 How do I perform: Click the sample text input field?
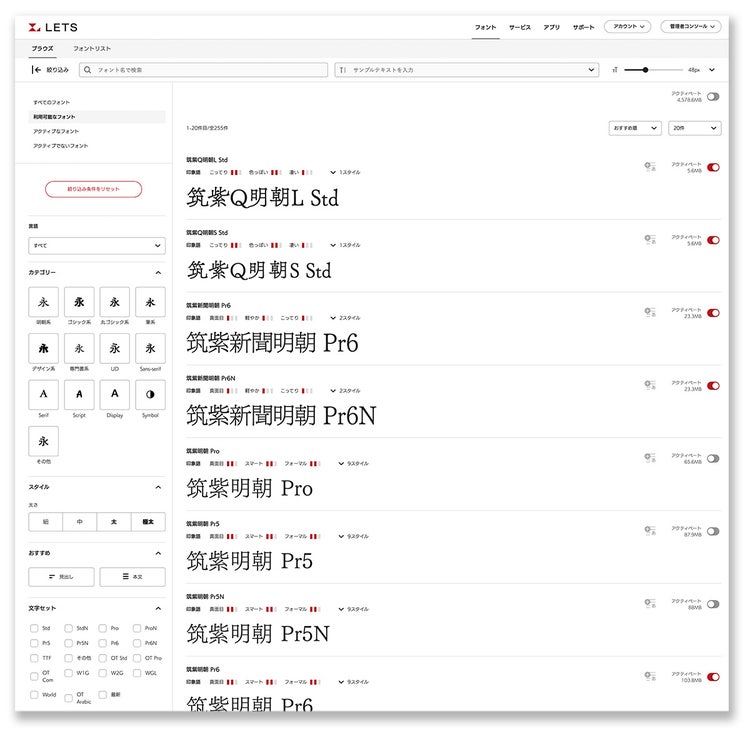pyautogui.click(x=466, y=70)
